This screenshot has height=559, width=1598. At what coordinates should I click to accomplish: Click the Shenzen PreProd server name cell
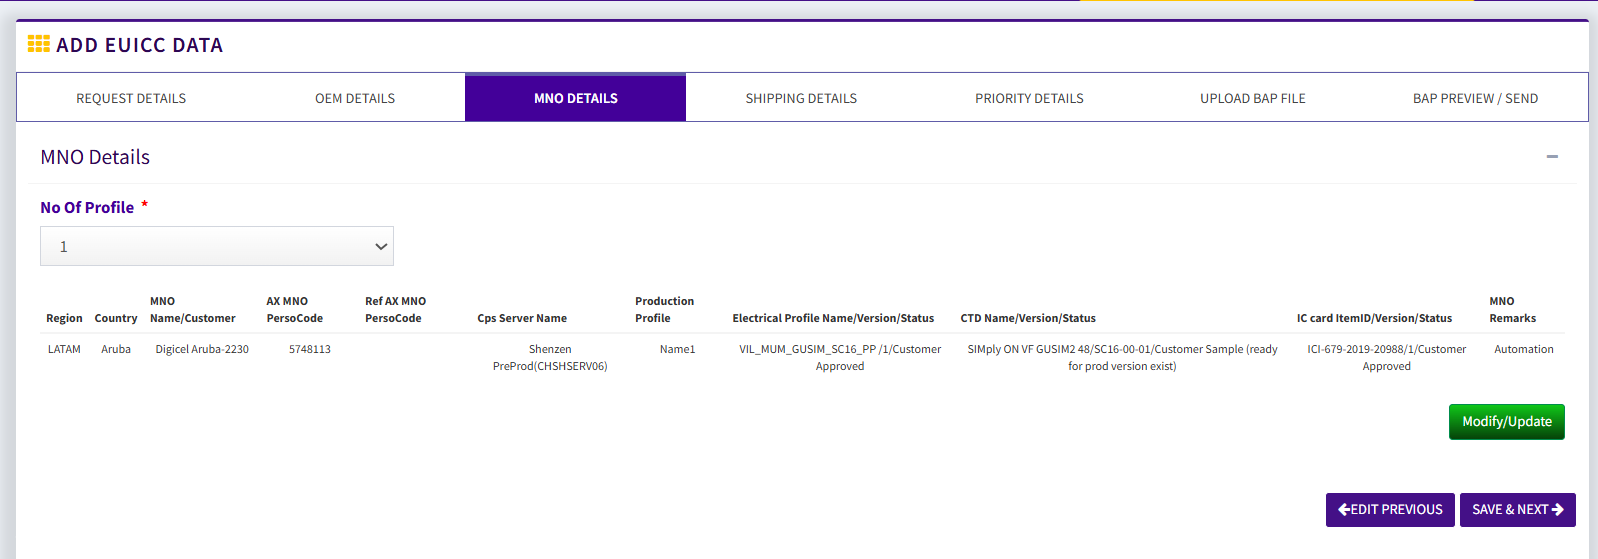(x=550, y=358)
